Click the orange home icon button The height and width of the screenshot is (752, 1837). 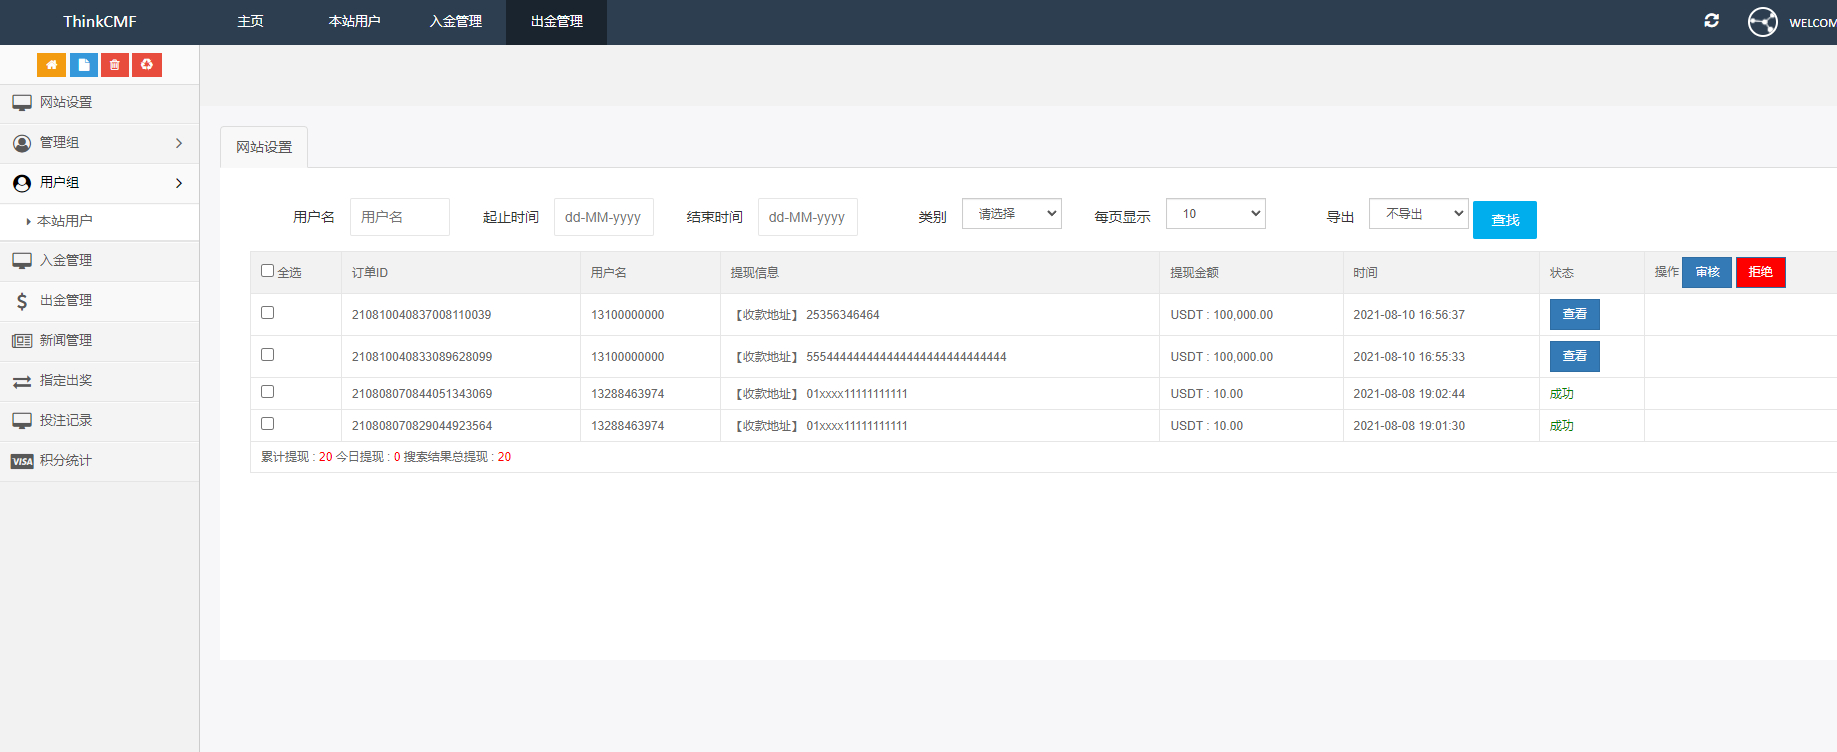click(x=51, y=65)
